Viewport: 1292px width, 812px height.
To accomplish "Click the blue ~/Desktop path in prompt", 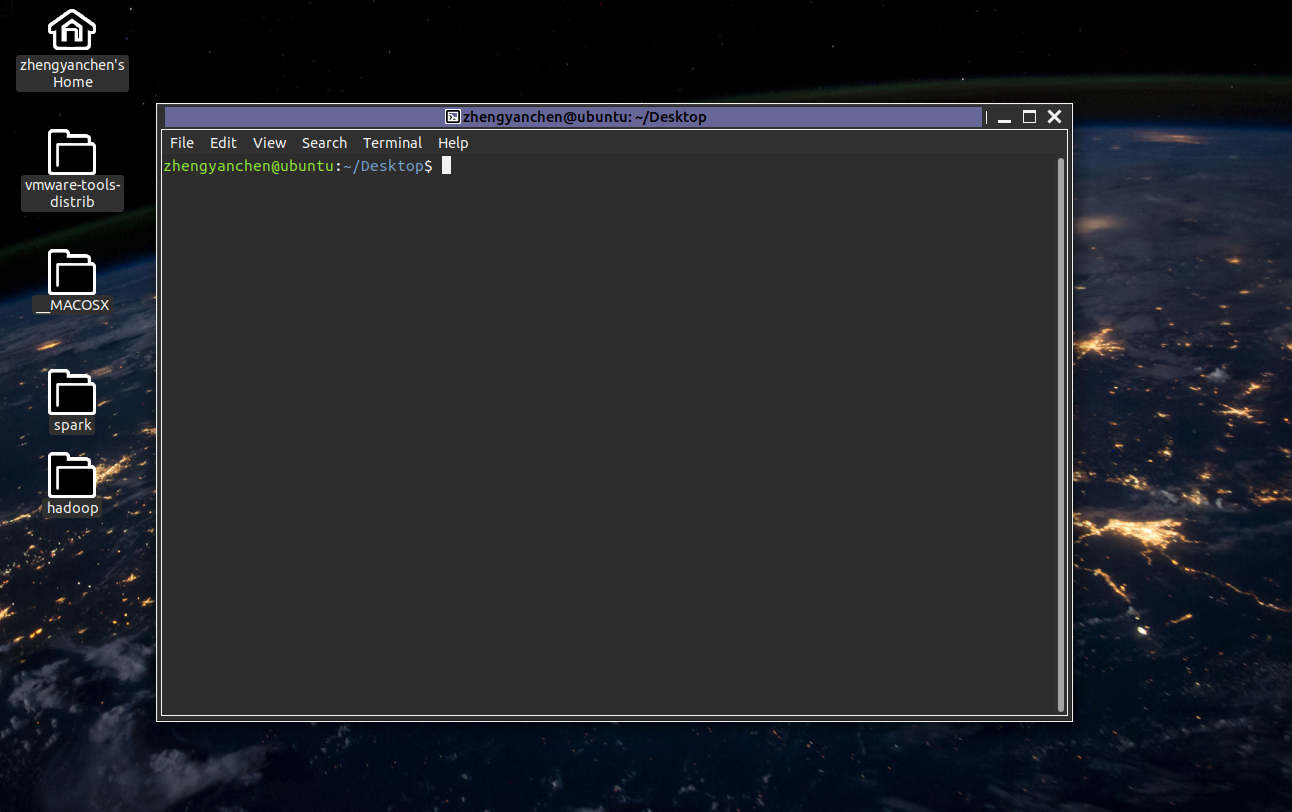I will pos(383,166).
